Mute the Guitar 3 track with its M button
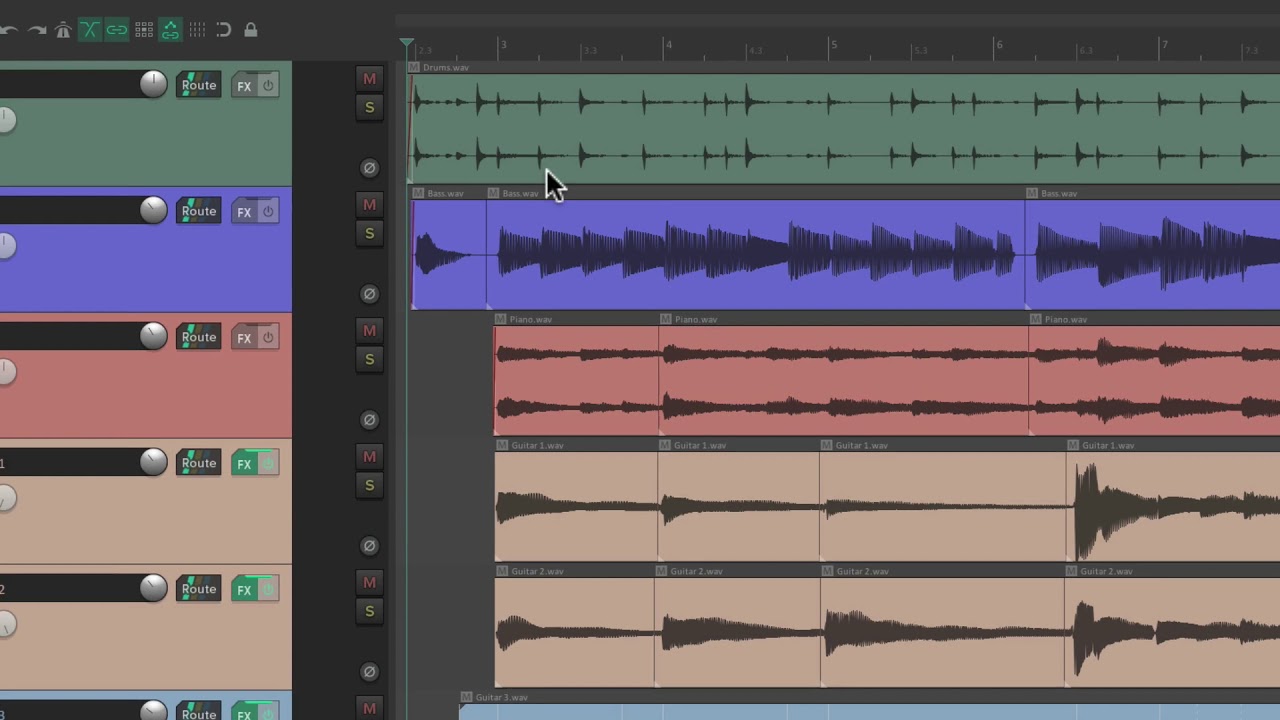 369,709
